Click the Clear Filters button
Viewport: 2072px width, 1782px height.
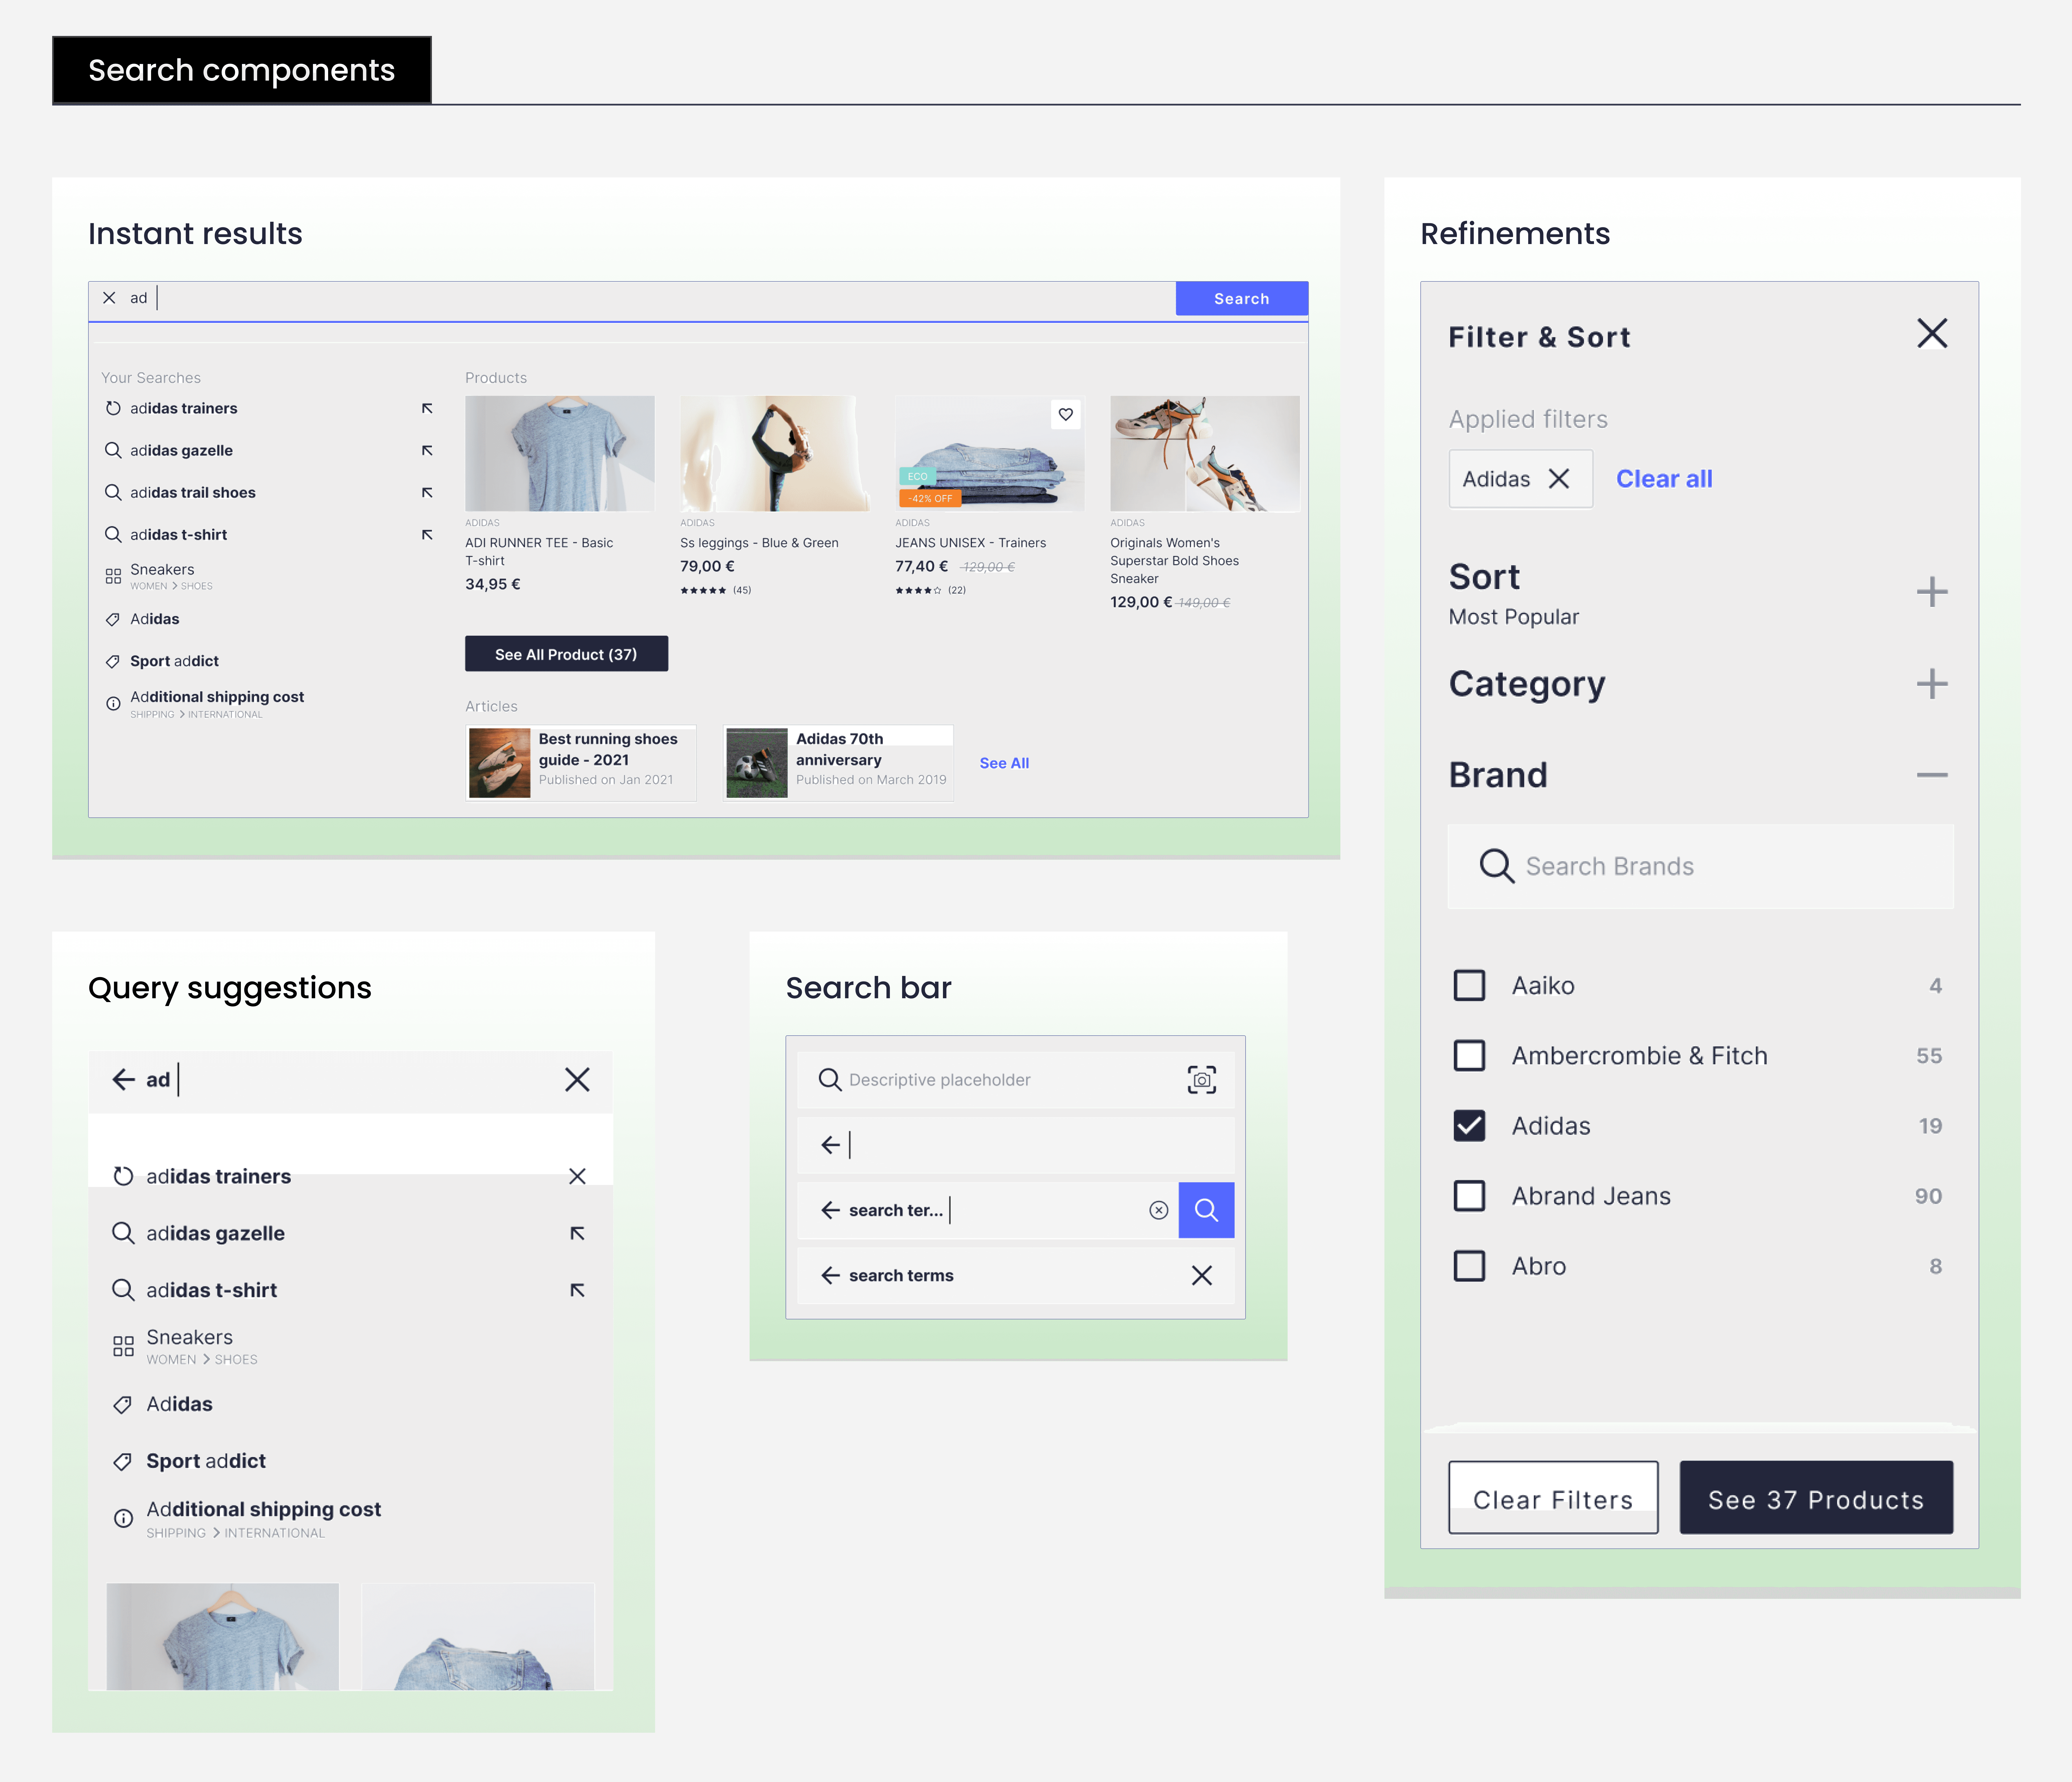pyautogui.click(x=1553, y=1498)
